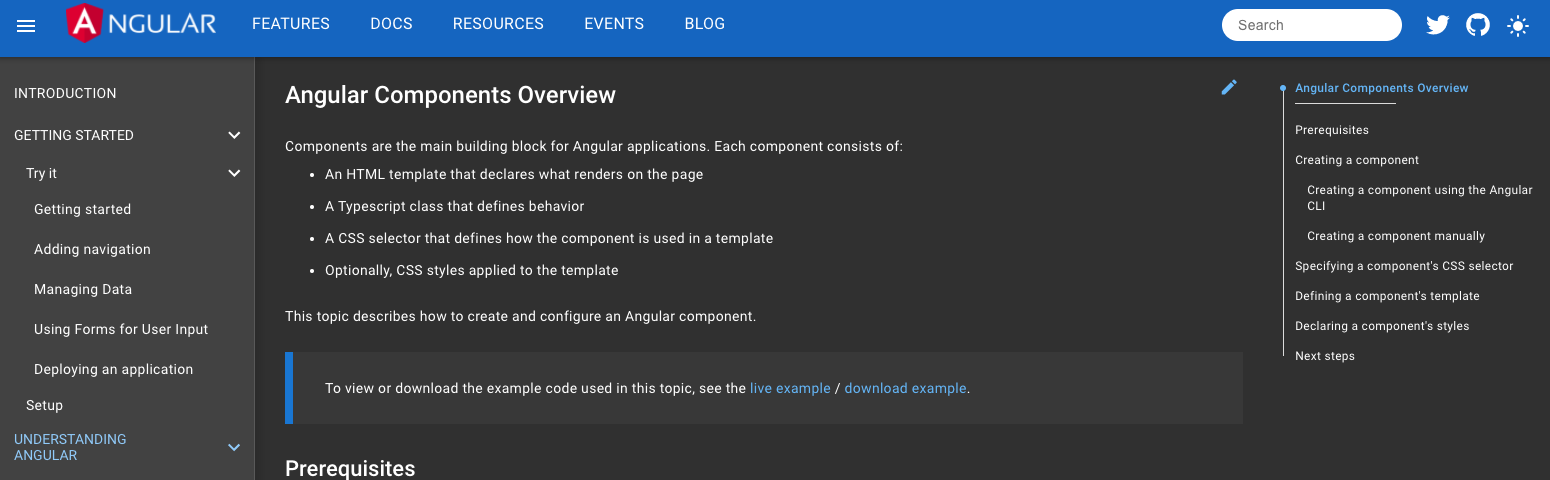Image resolution: width=1550 pixels, height=480 pixels.
Task: Open the Features menu
Action: click(x=291, y=24)
